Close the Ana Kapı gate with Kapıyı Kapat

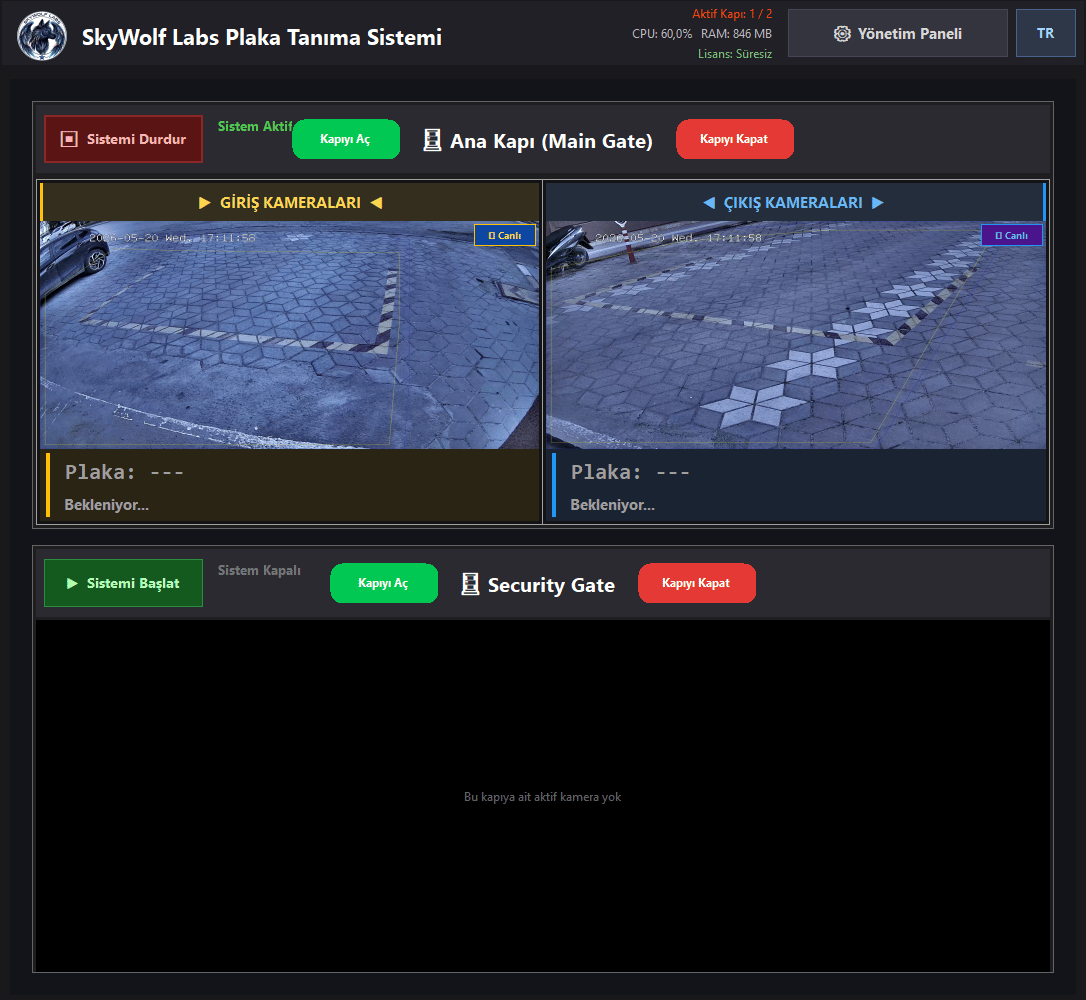coord(734,139)
